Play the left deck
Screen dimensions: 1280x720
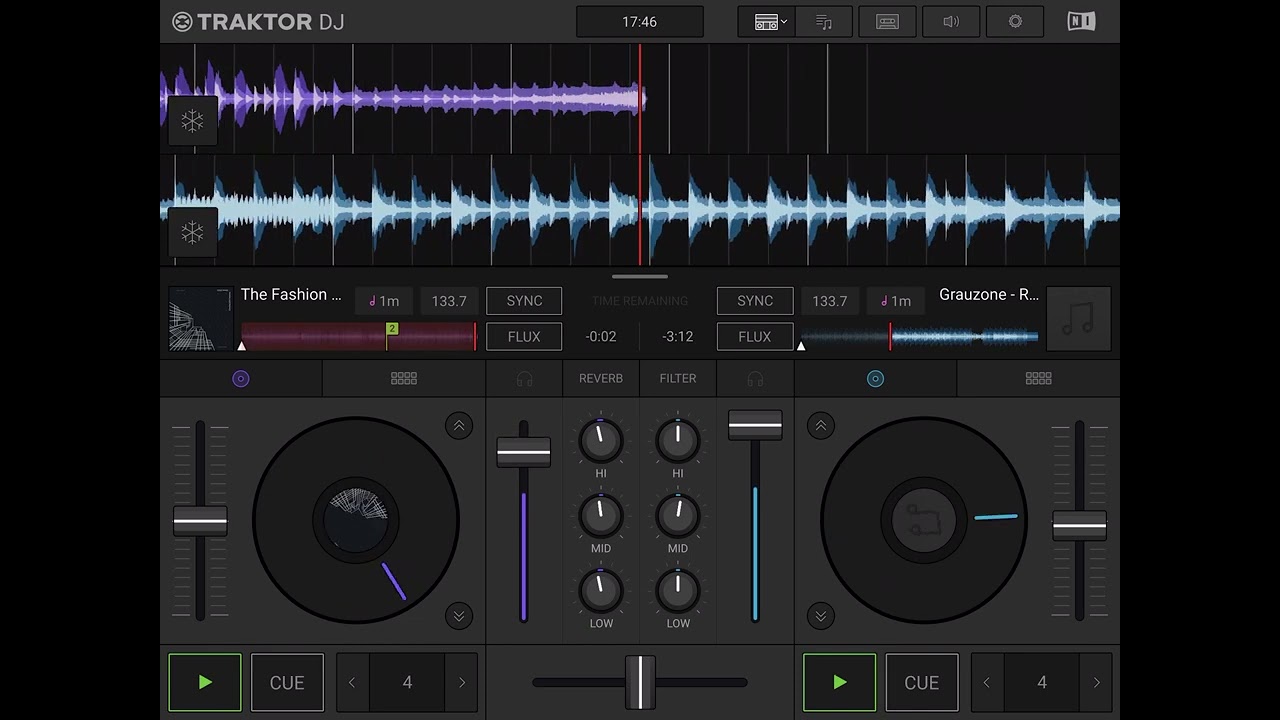click(205, 682)
